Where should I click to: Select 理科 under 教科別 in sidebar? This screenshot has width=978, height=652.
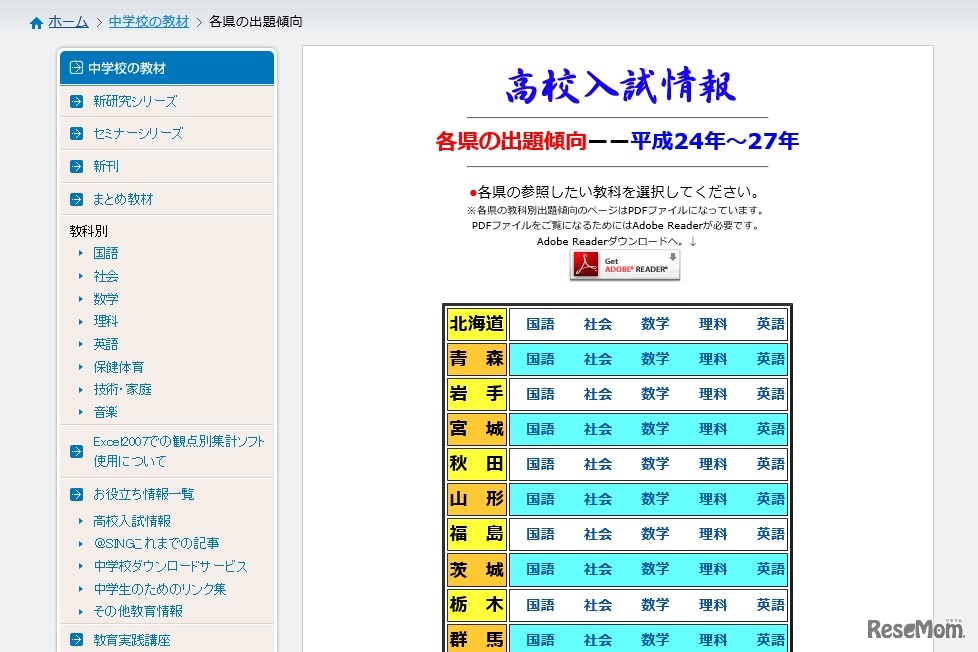click(x=105, y=321)
